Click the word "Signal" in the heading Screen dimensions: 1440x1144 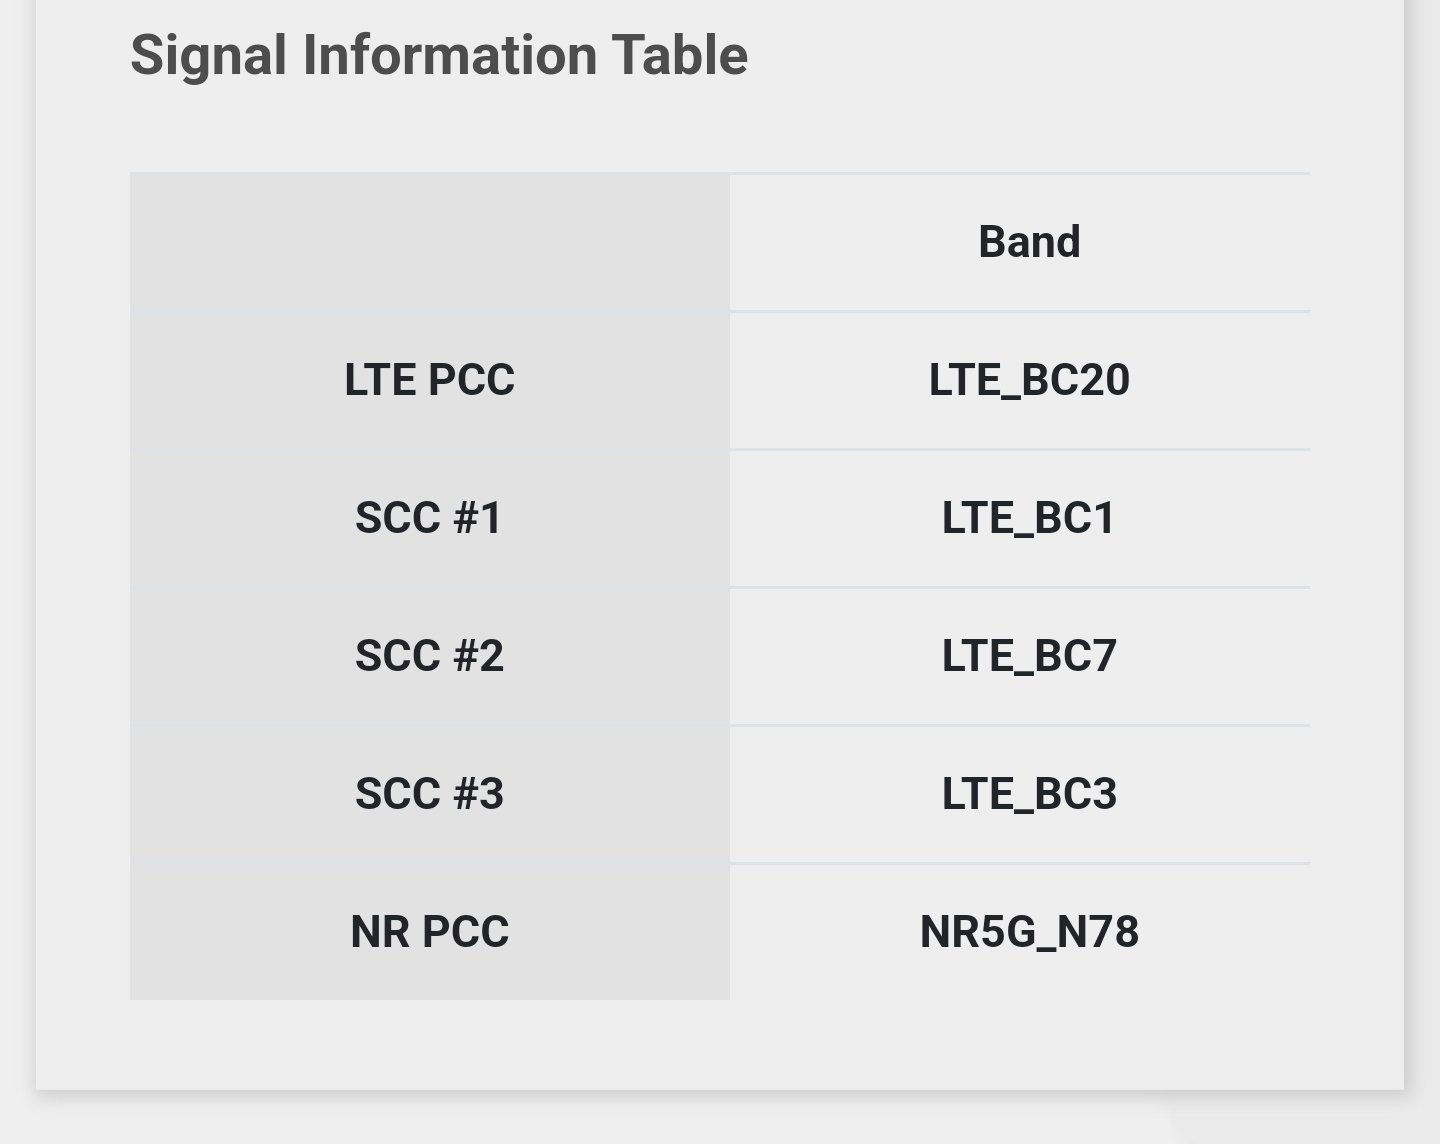point(208,55)
